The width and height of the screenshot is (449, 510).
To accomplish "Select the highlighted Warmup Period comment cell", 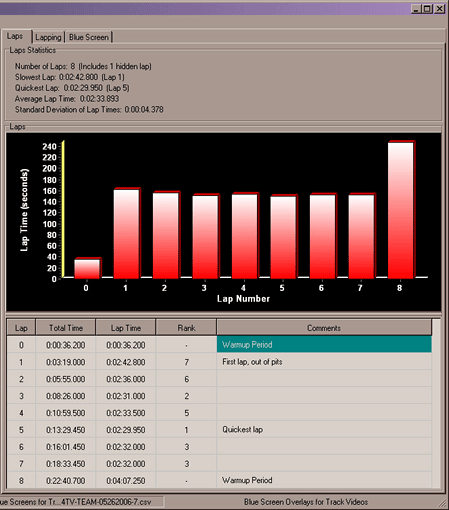I will point(324,344).
